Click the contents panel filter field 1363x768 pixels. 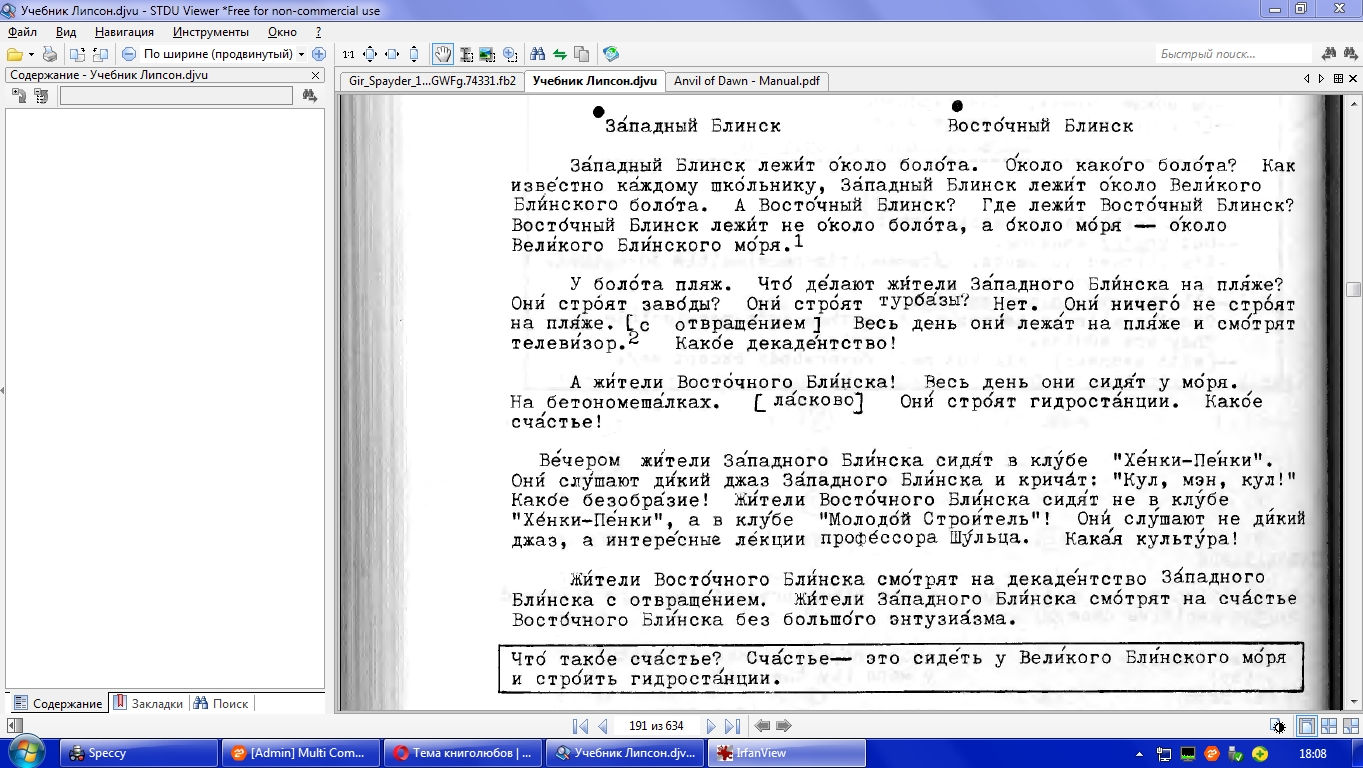(176, 96)
